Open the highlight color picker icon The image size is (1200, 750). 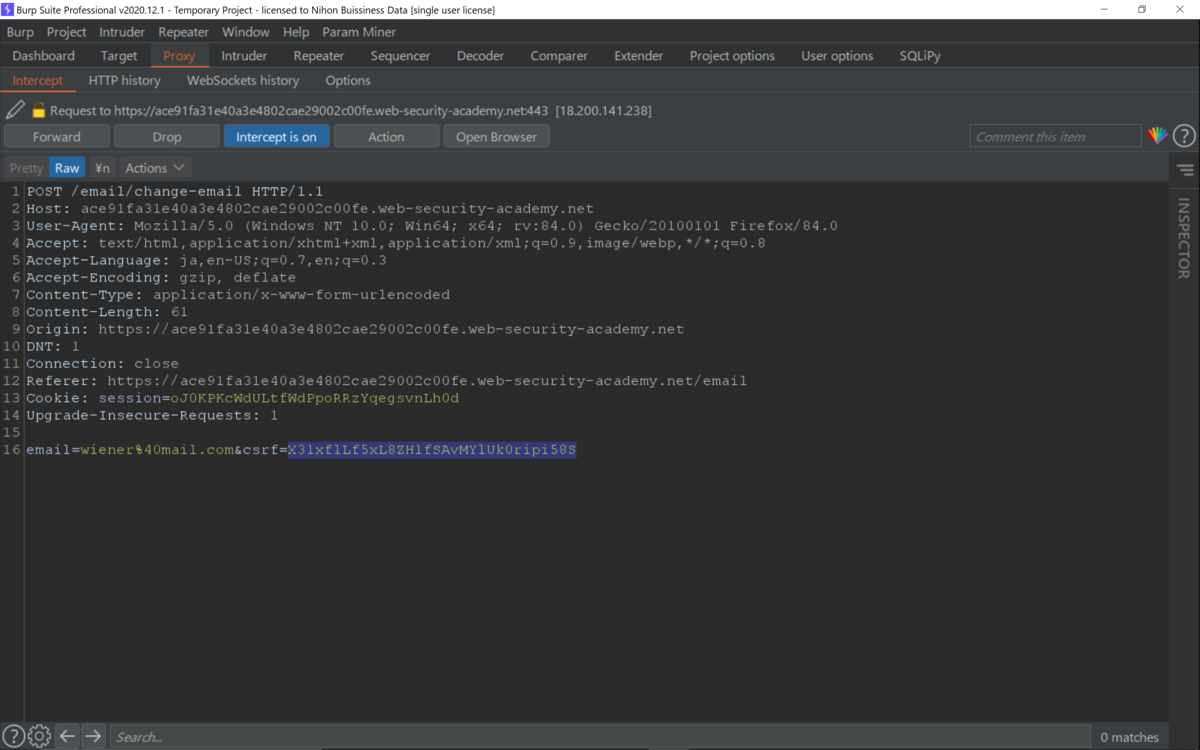click(1157, 136)
